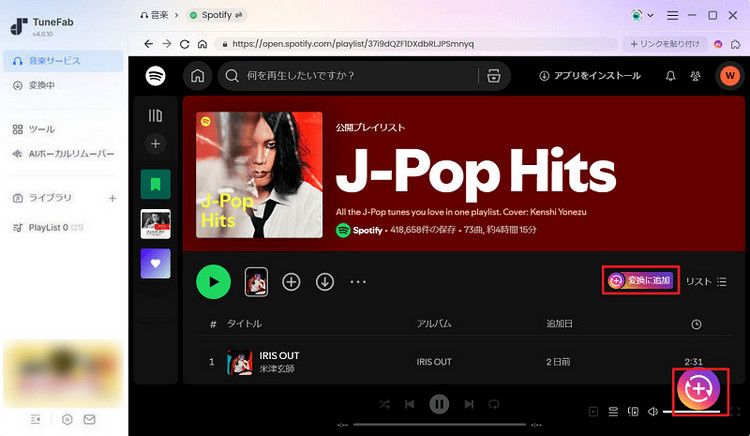
Task: Open the W user profile avatar
Action: (x=730, y=76)
